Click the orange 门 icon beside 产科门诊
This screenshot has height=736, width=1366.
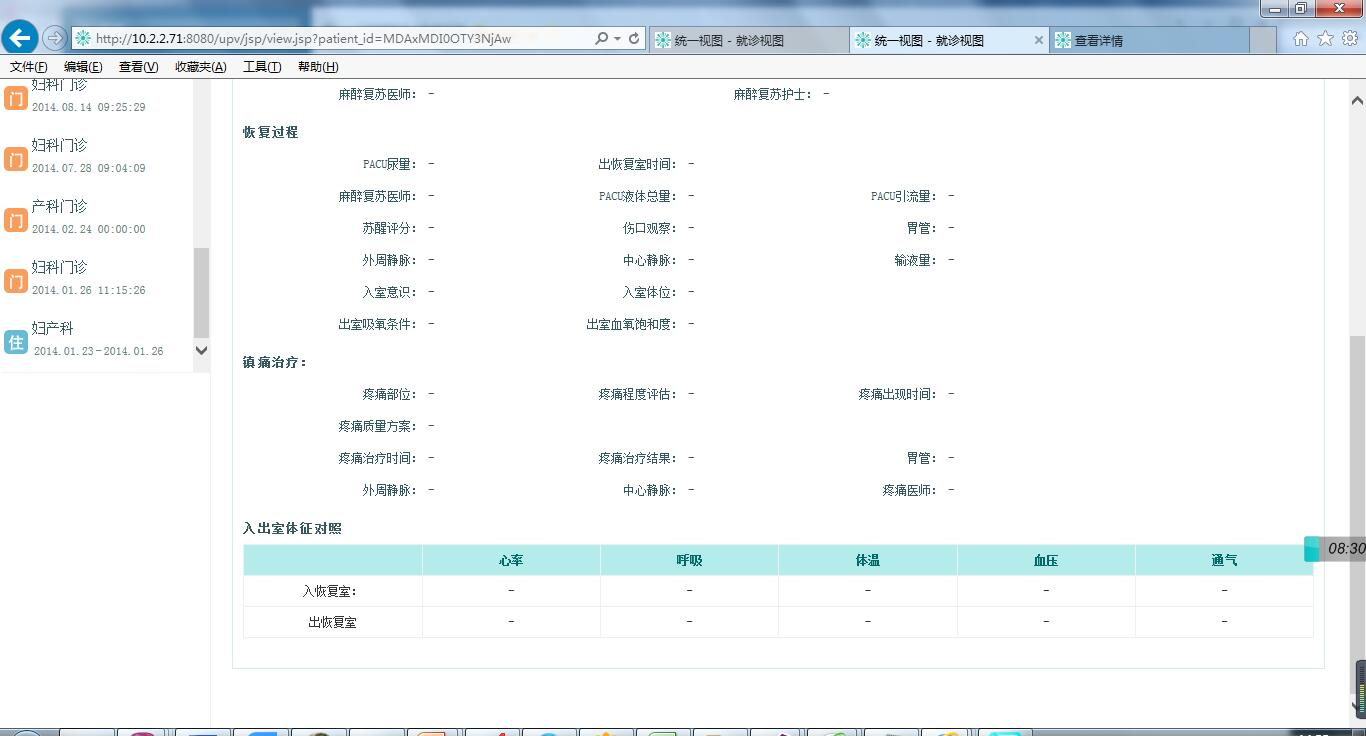point(15,220)
